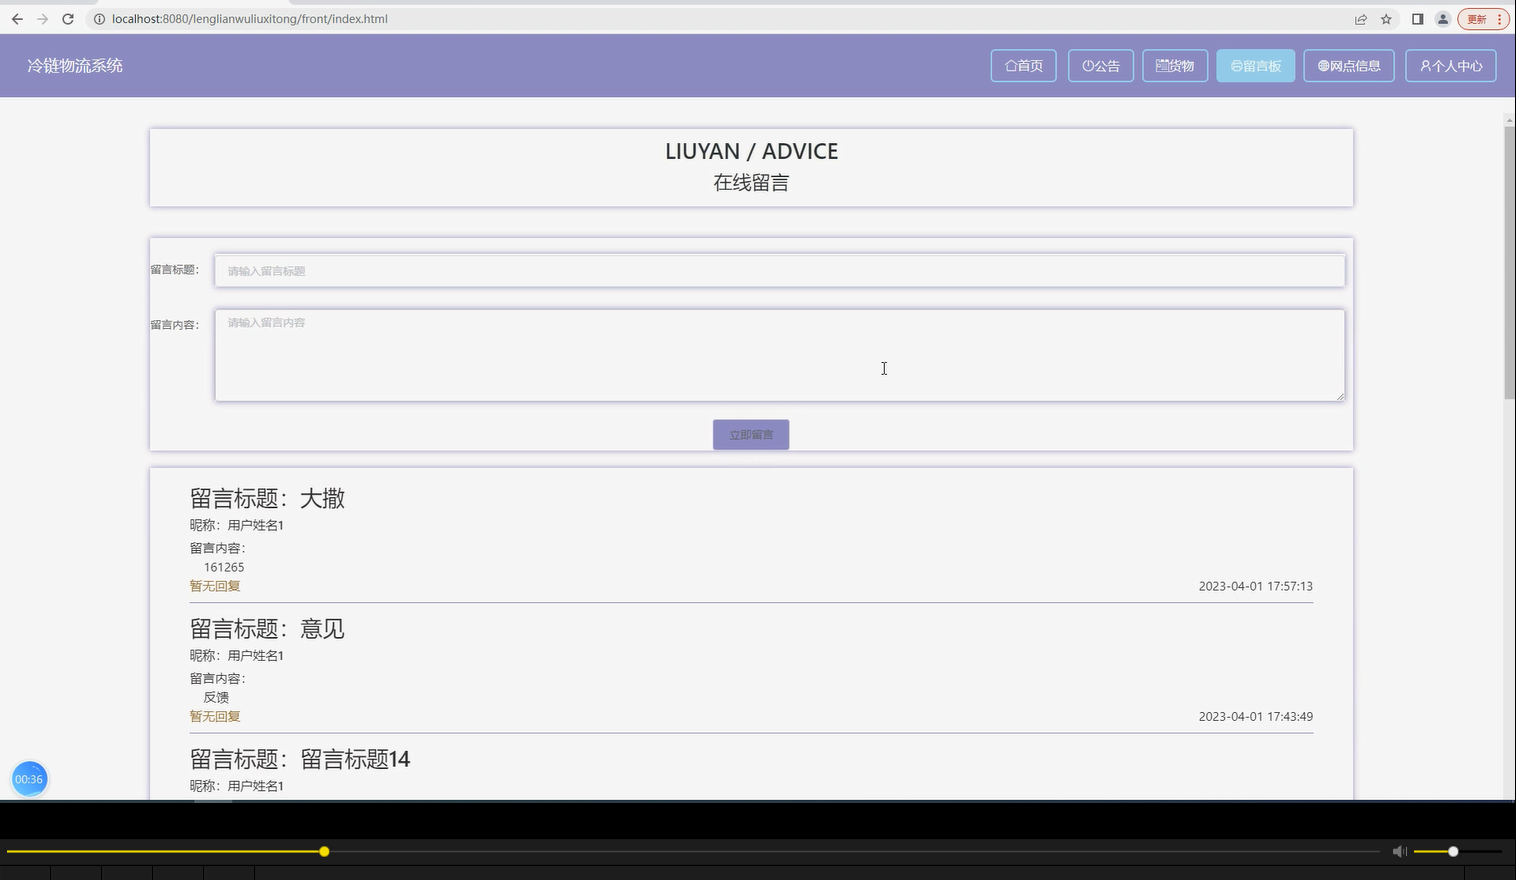Image resolution: width=1516 pixels, height=880 pixels.
Task: Click the share page icon
Action: tap(1361, 19)
